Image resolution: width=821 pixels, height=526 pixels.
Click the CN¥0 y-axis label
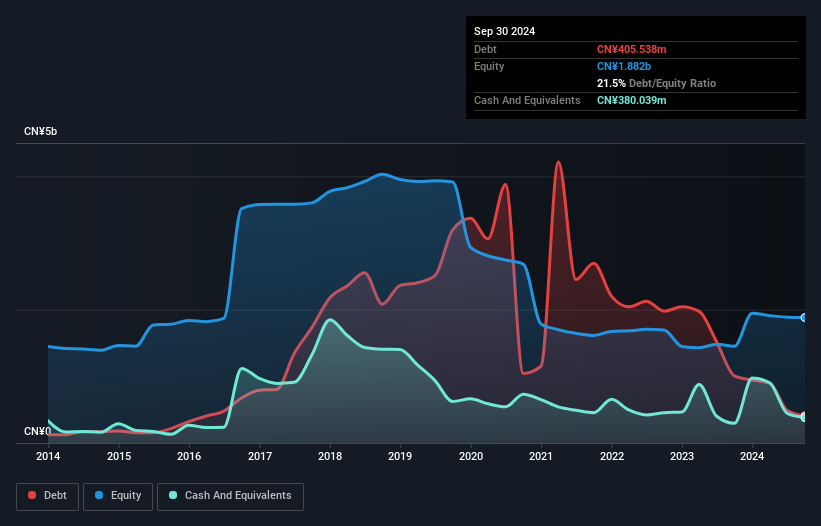click(x=38, y=431)
